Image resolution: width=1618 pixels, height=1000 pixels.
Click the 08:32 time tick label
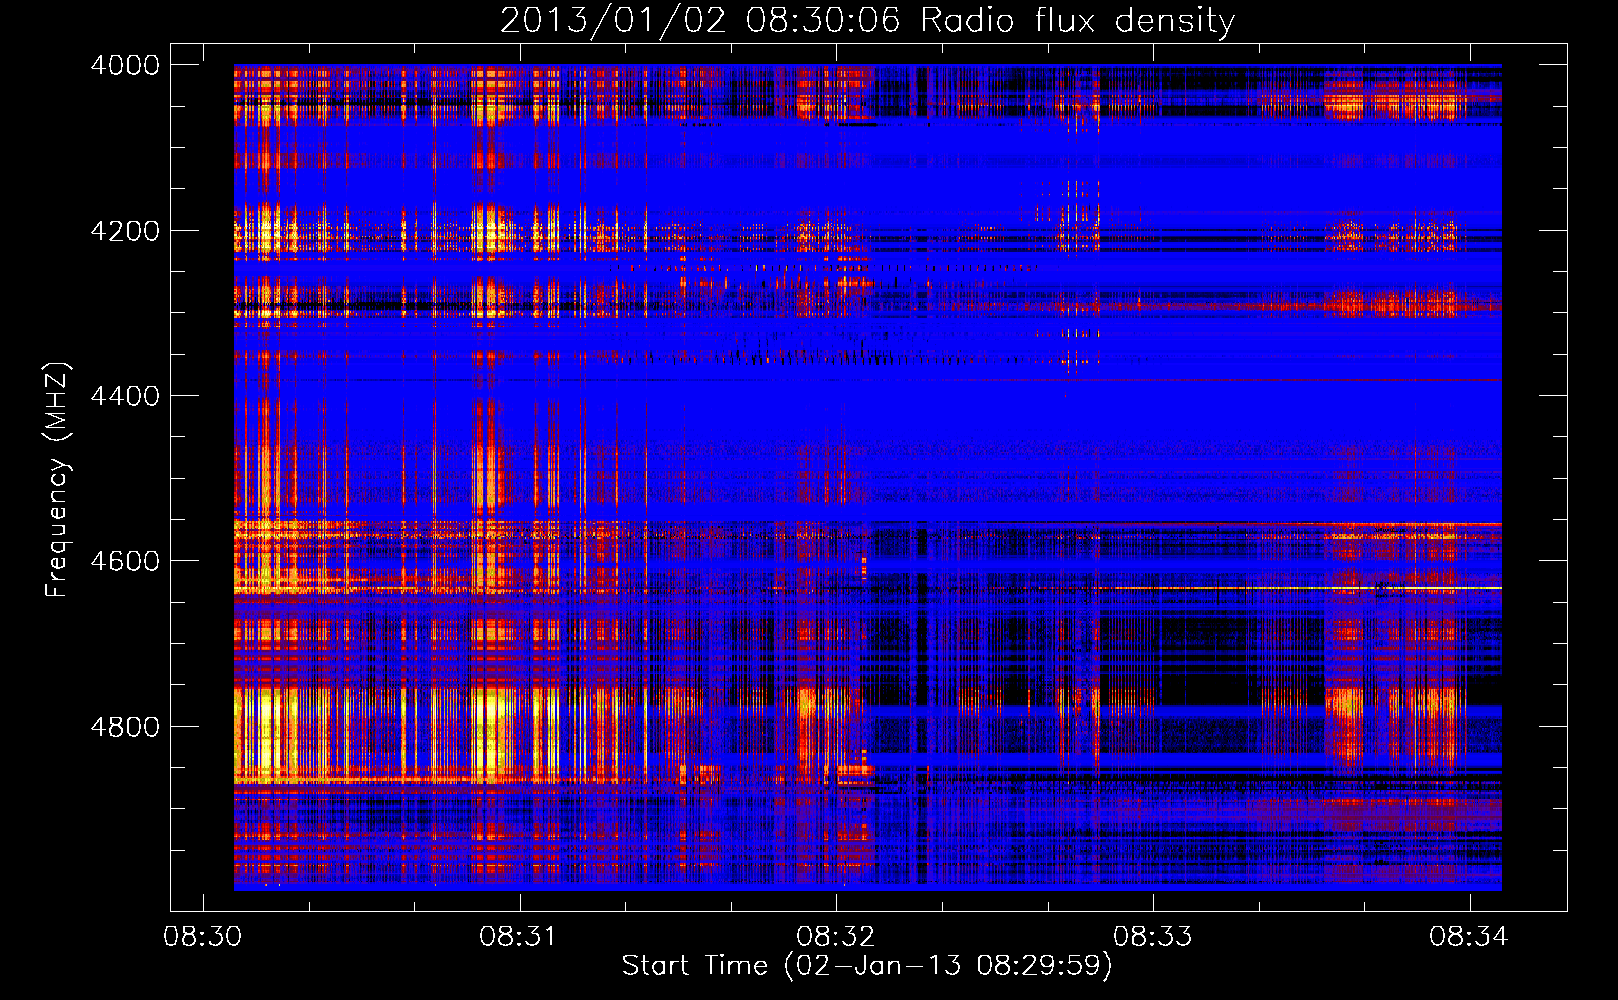(x=836, y=937)
